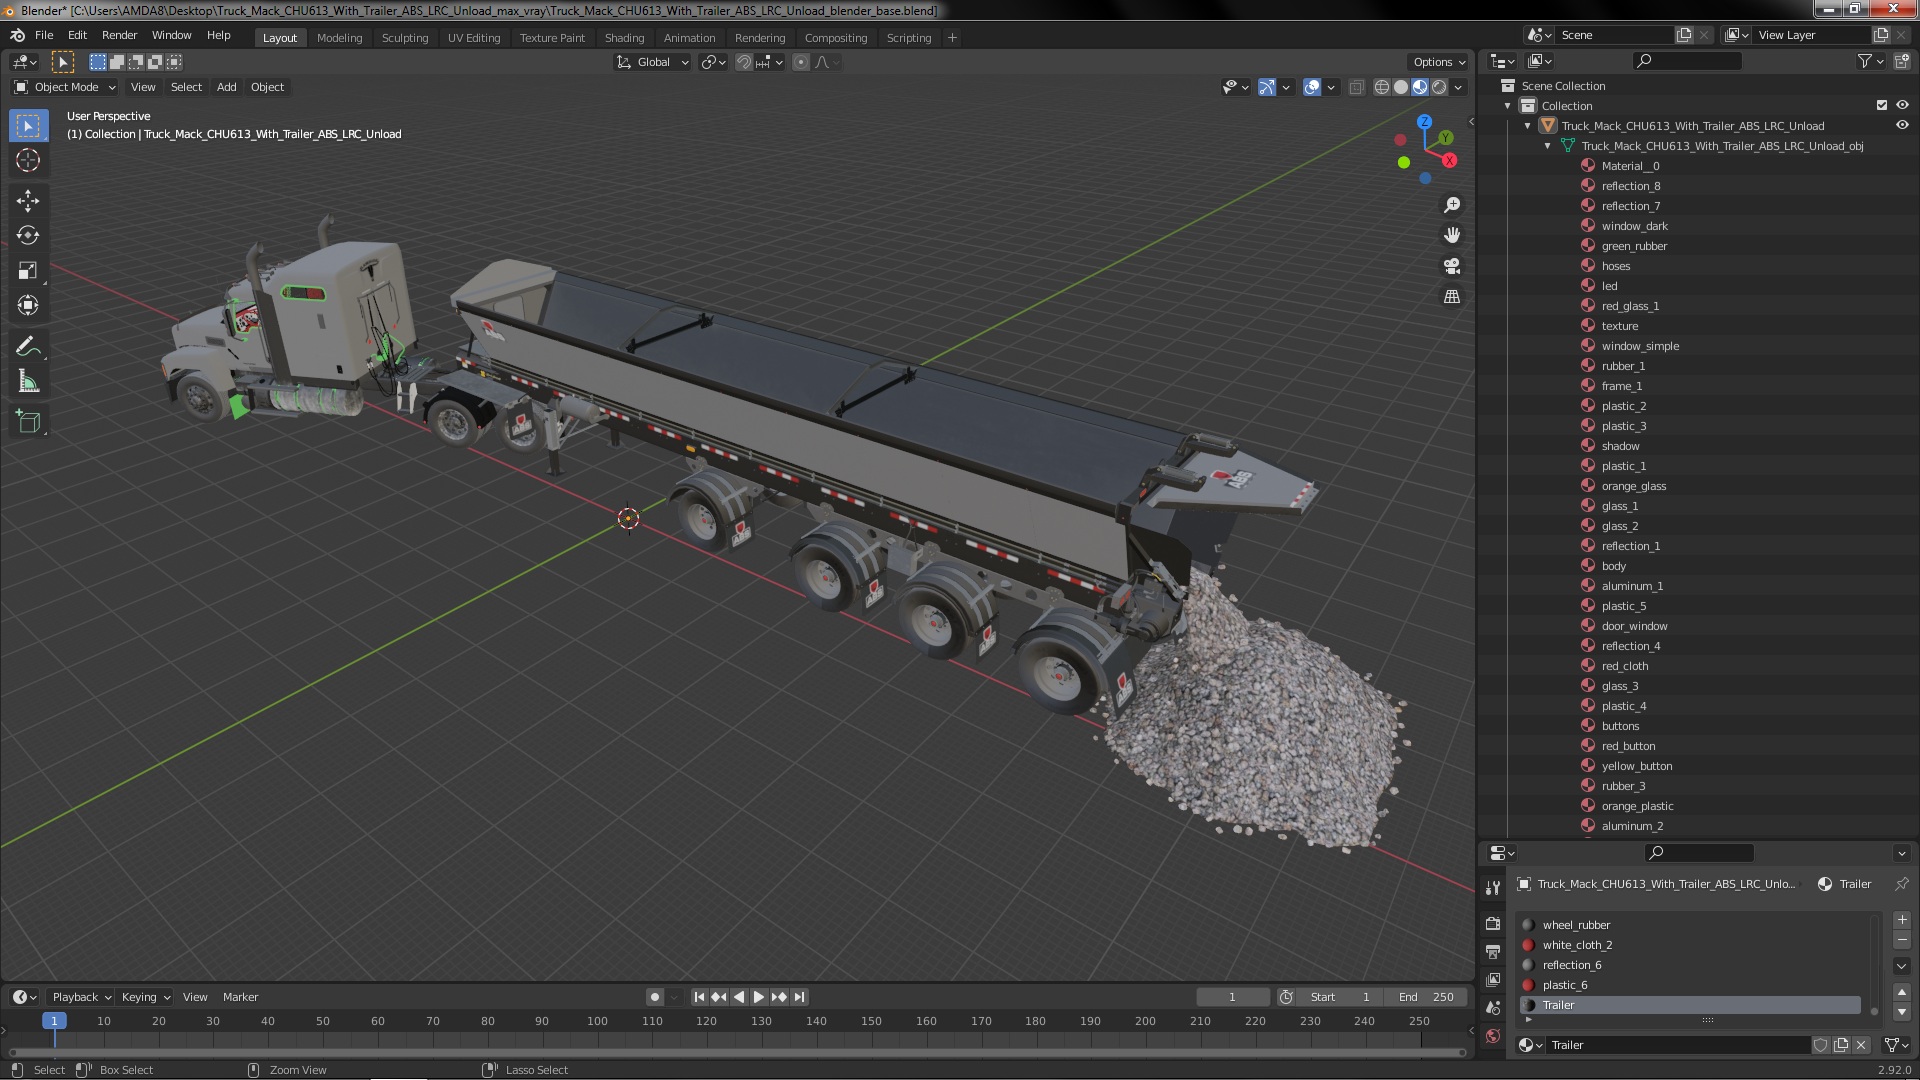Switch to wireframe viewport shading
This screenshot has height=1080, width=1920.
pos(1382,87)
